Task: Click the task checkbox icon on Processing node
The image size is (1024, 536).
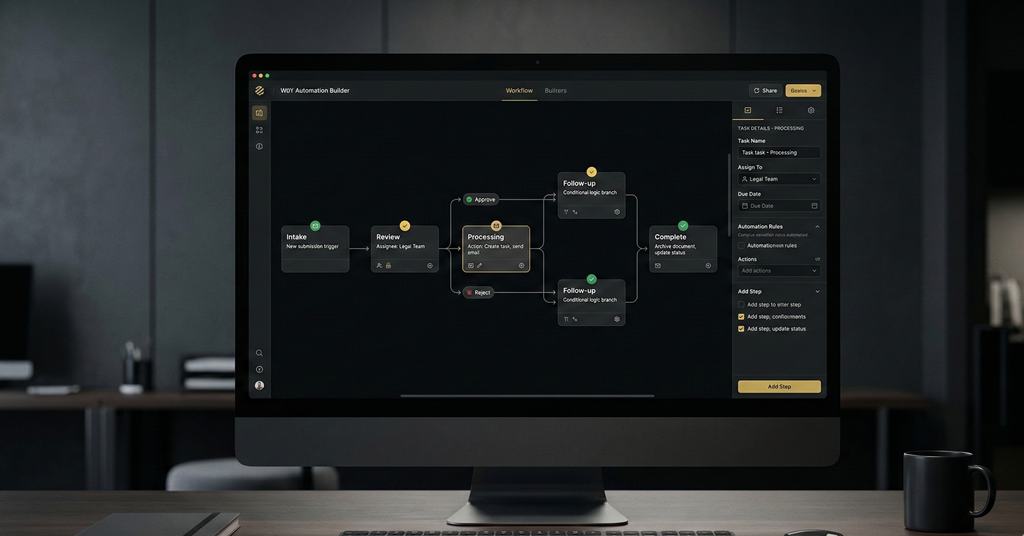Action: point(471,266)
